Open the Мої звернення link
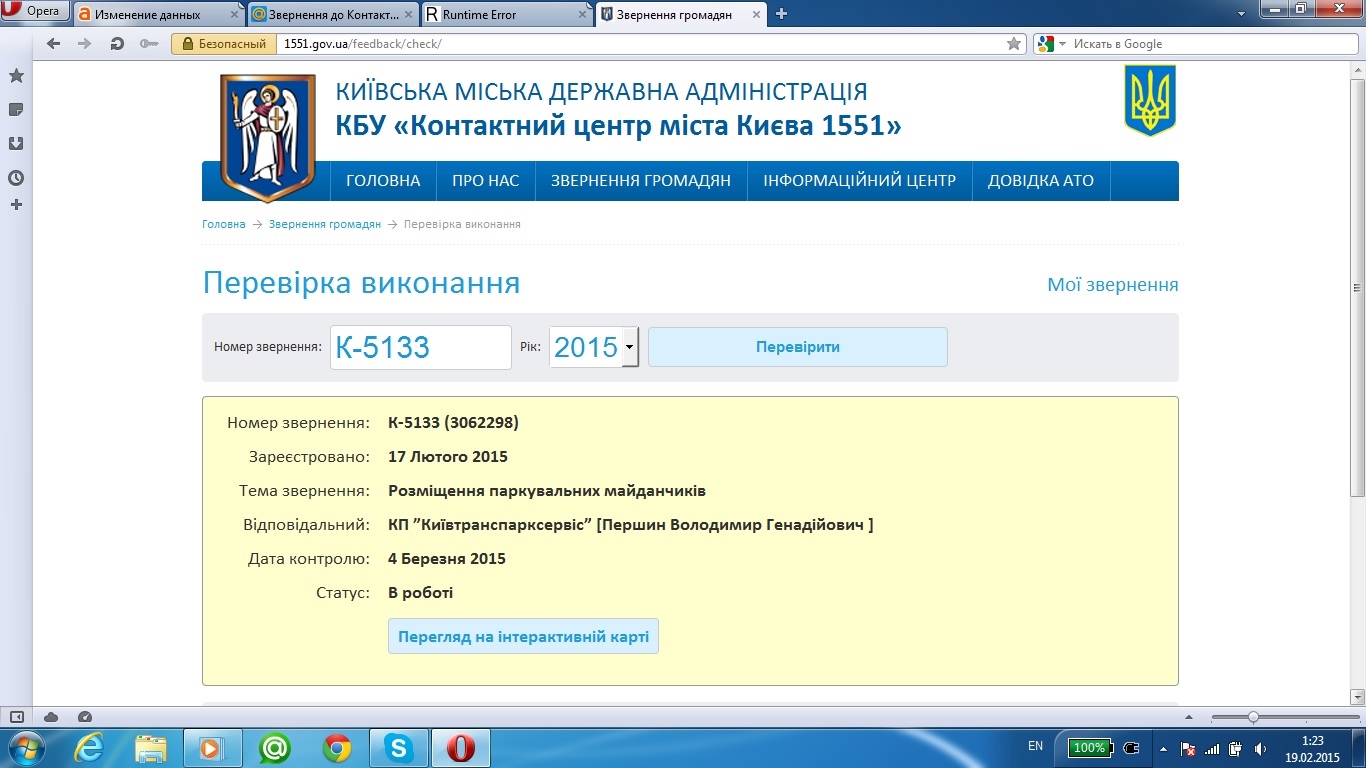 [1112, 285]
